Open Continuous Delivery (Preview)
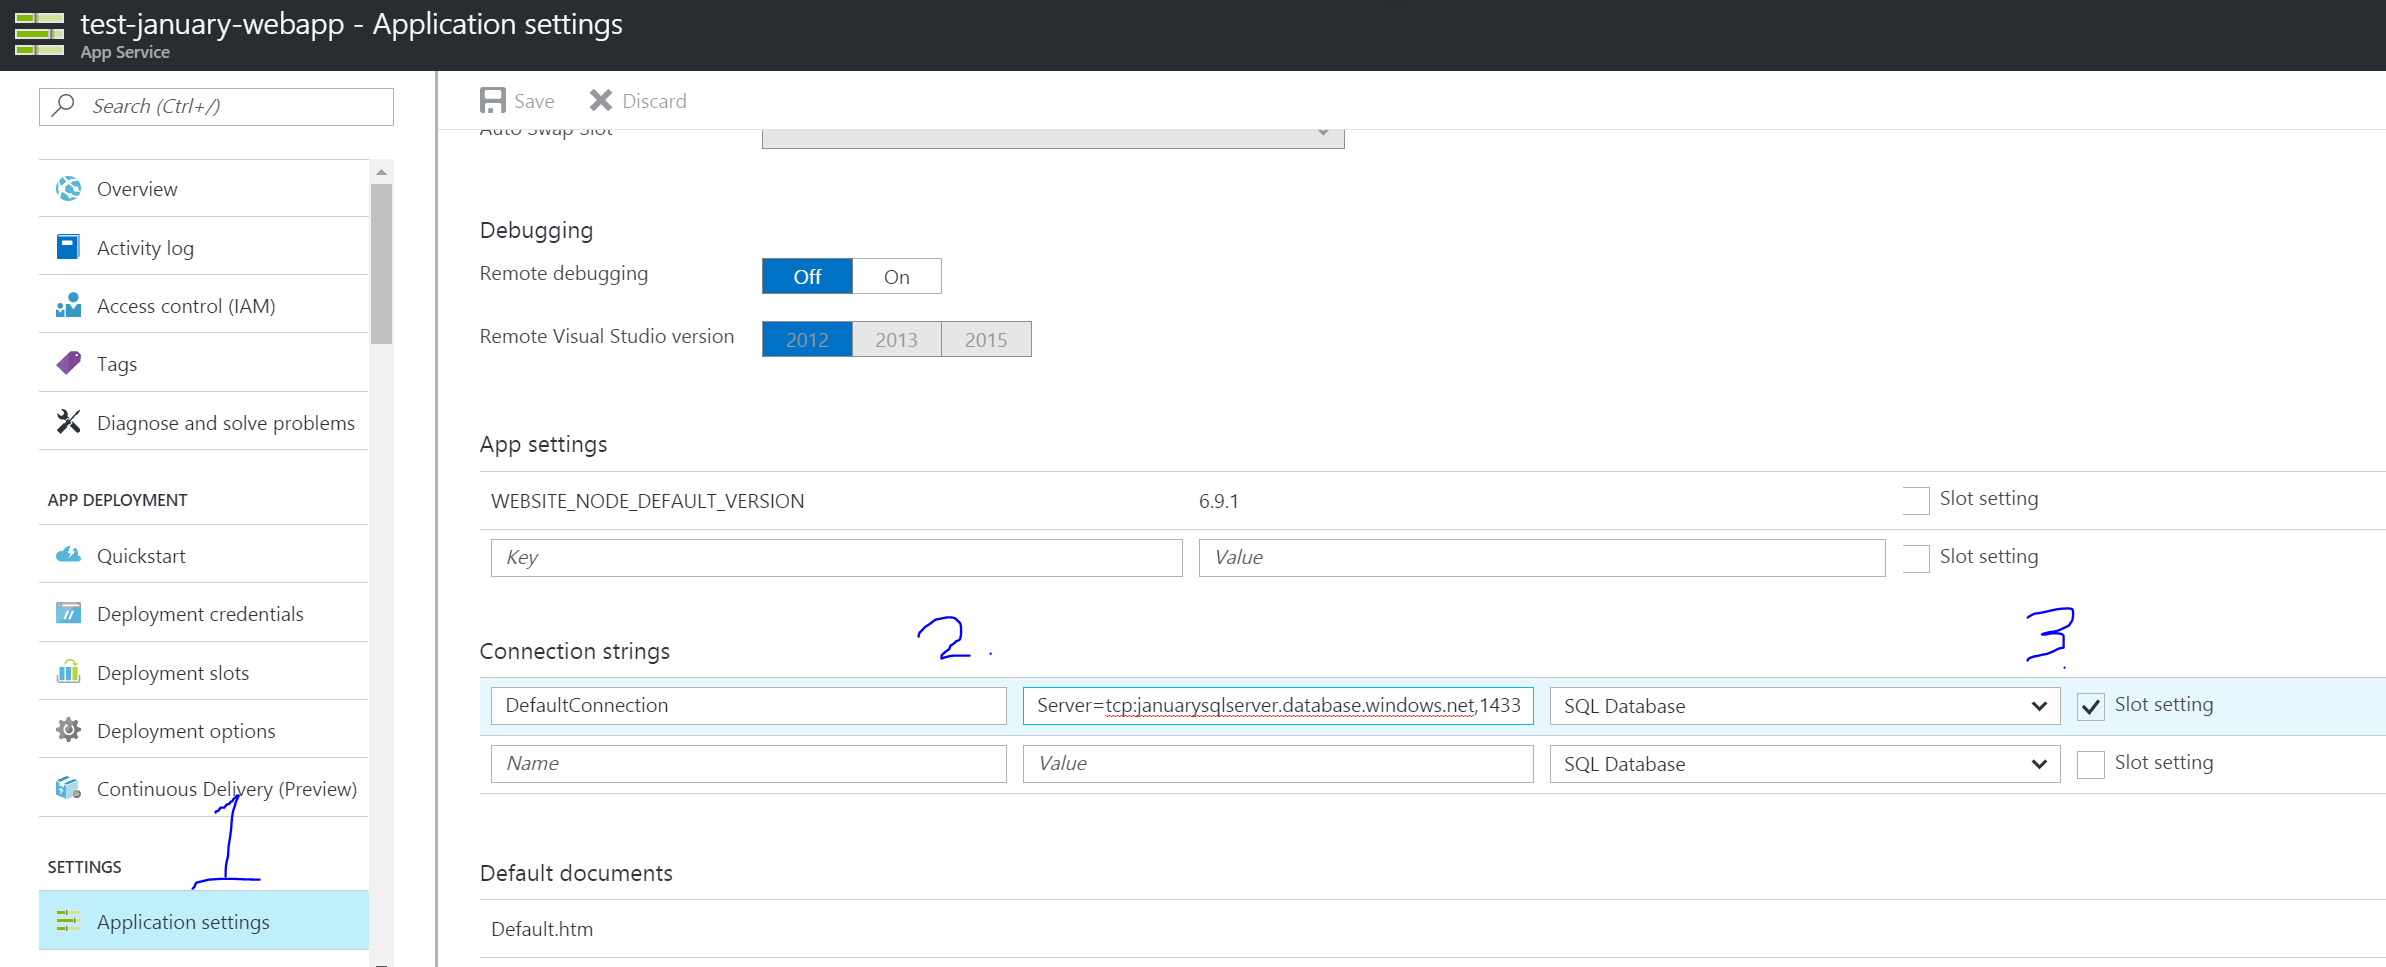The width and height of the screenshot is (2386, 967). click(x=204, y=788)
